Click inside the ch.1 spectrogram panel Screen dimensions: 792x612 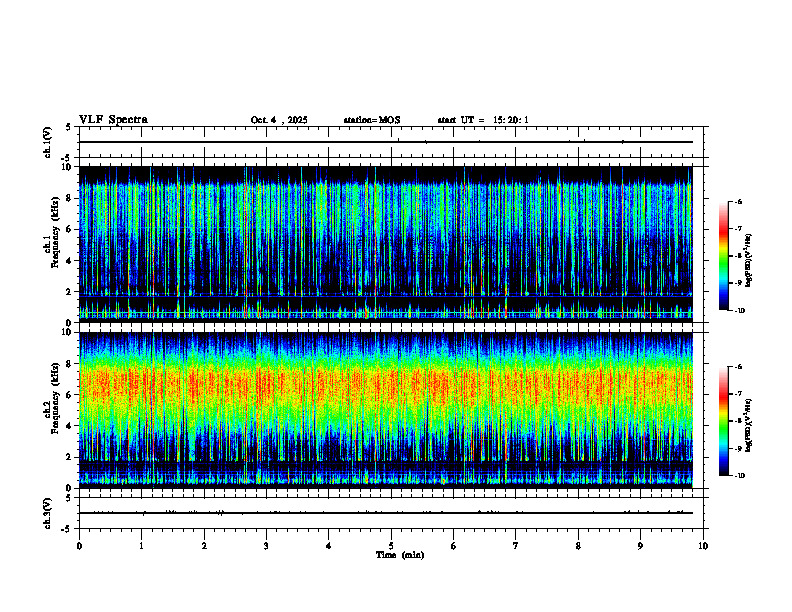pyautogui.click(x=386, y=244)
